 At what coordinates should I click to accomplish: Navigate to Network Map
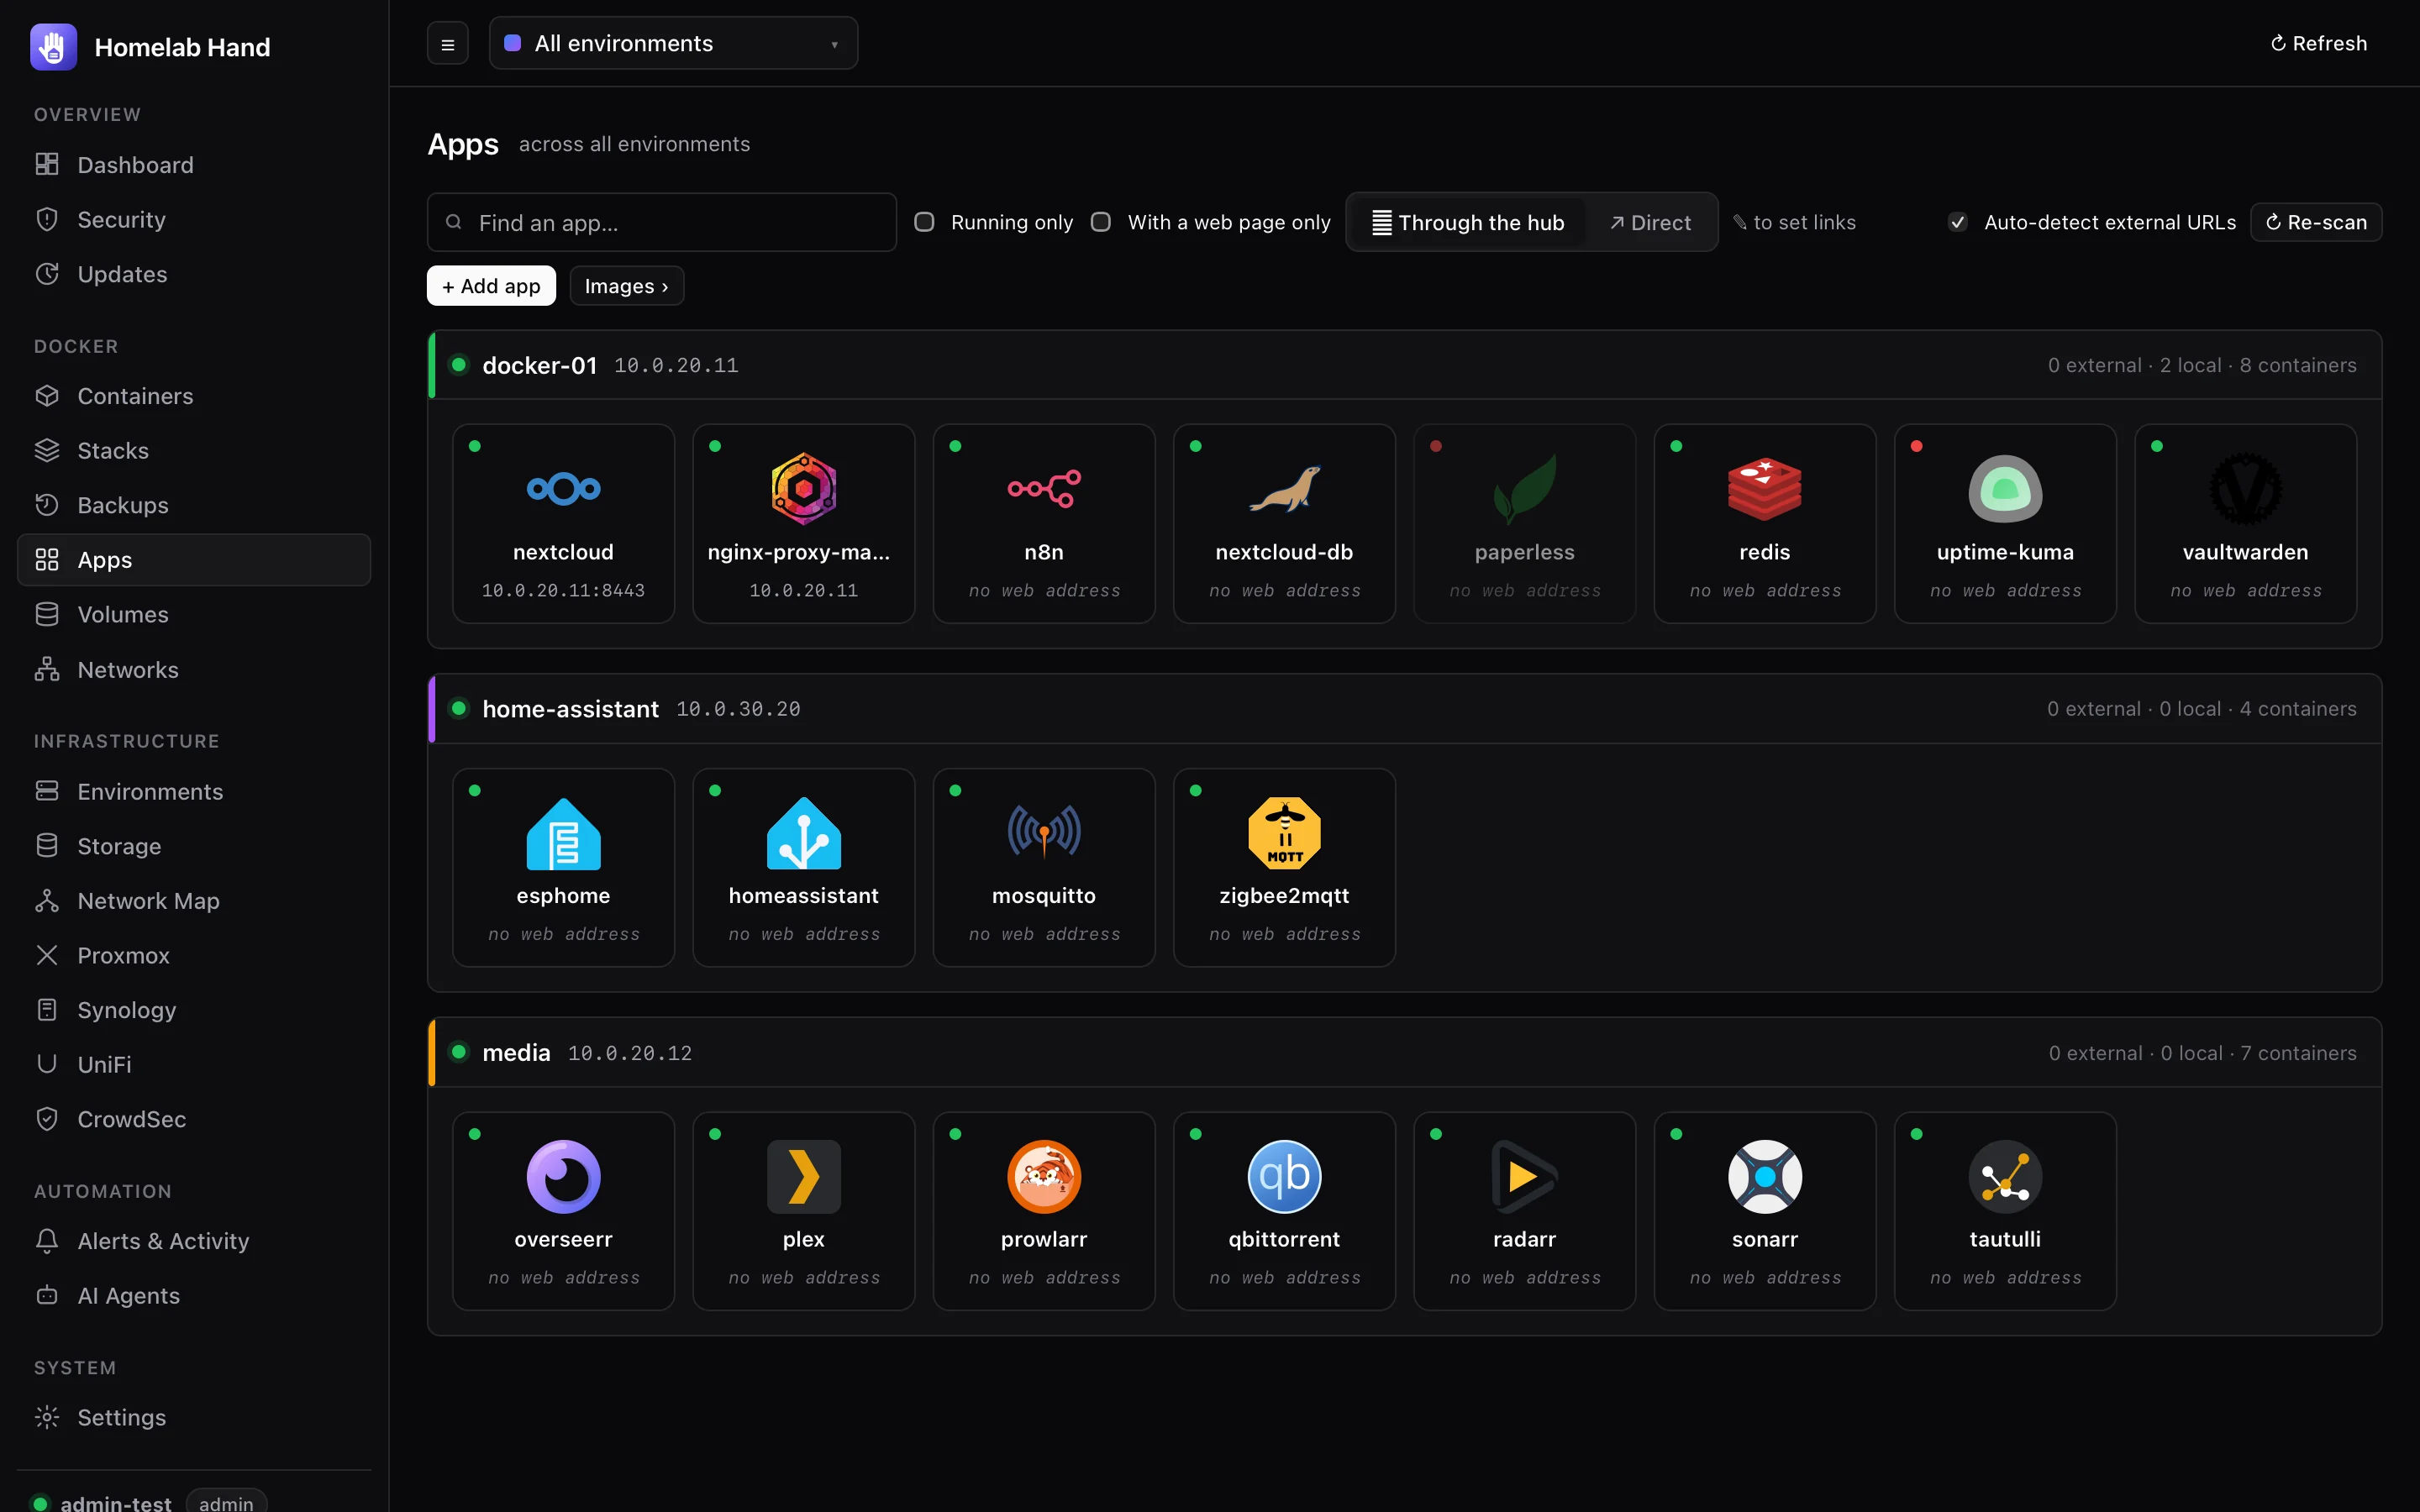194,900
